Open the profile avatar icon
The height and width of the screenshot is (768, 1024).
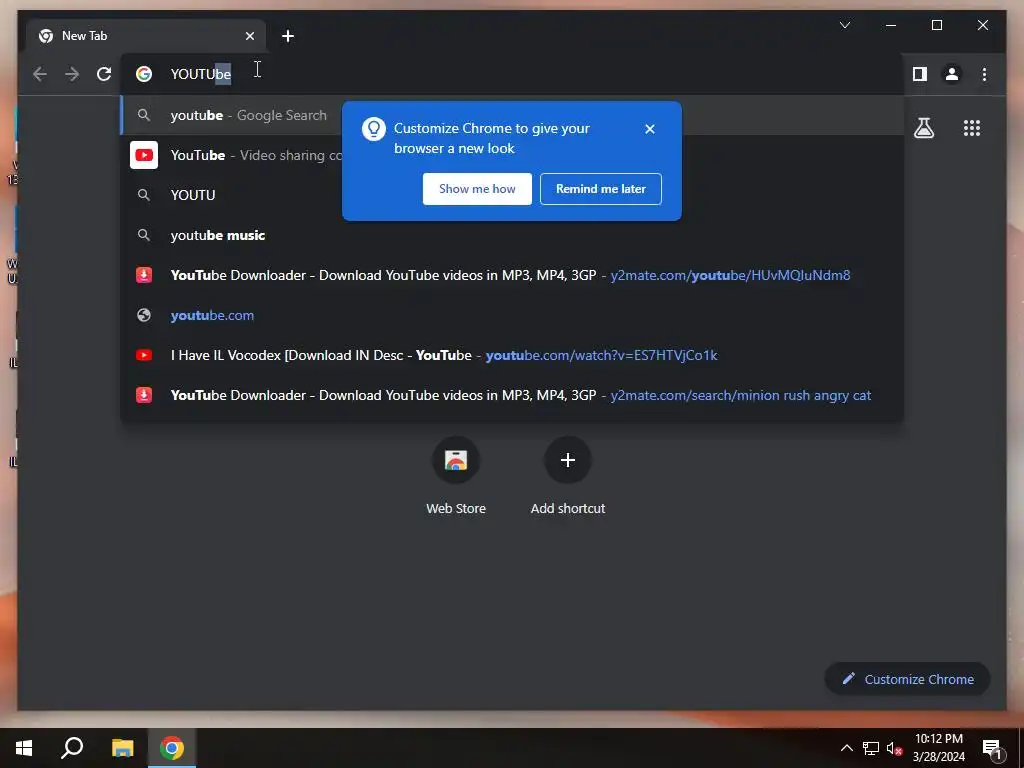point(952,74)
